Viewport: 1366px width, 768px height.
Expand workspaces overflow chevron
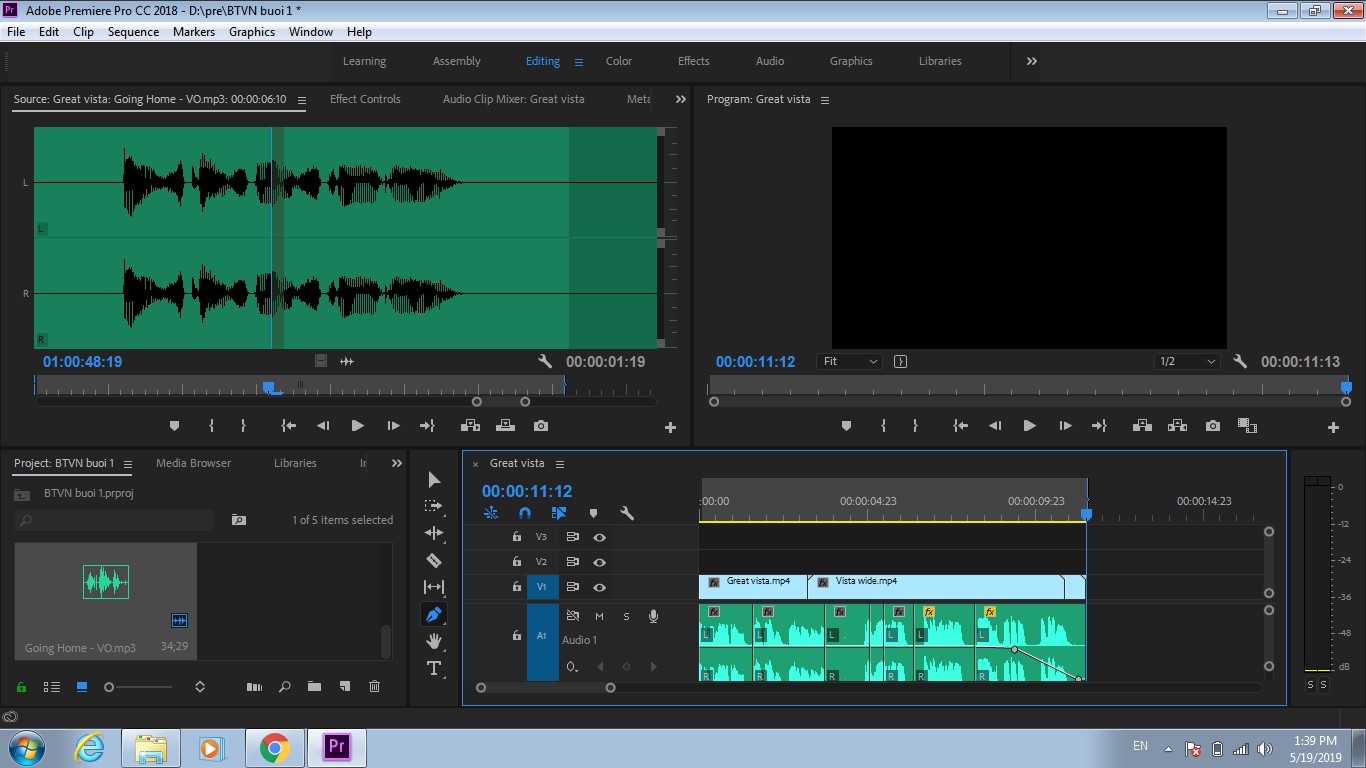coord(1031,61)
